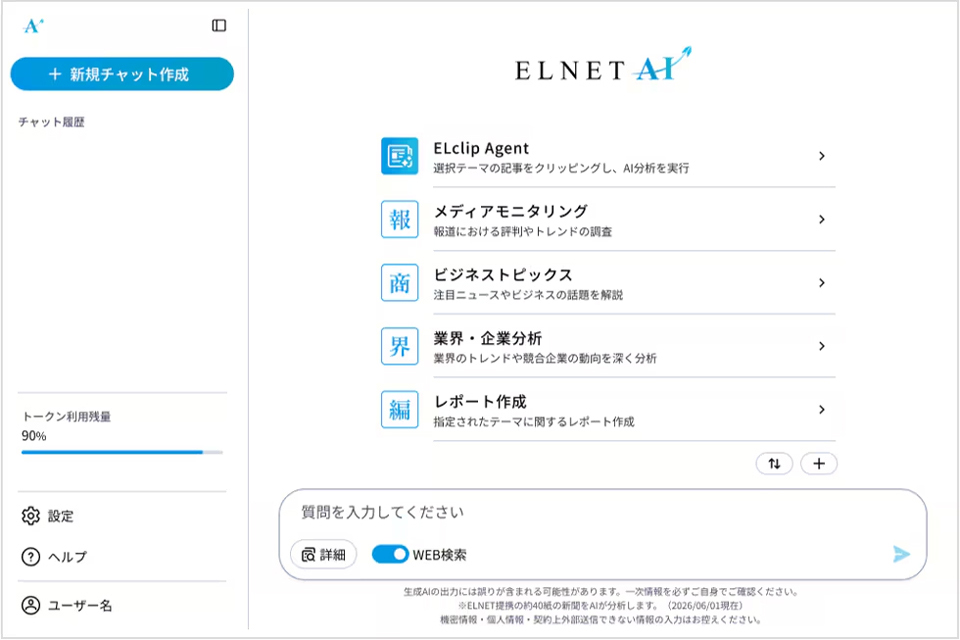Expand the ビジネストピックス chevron

(x=822, y=282)
